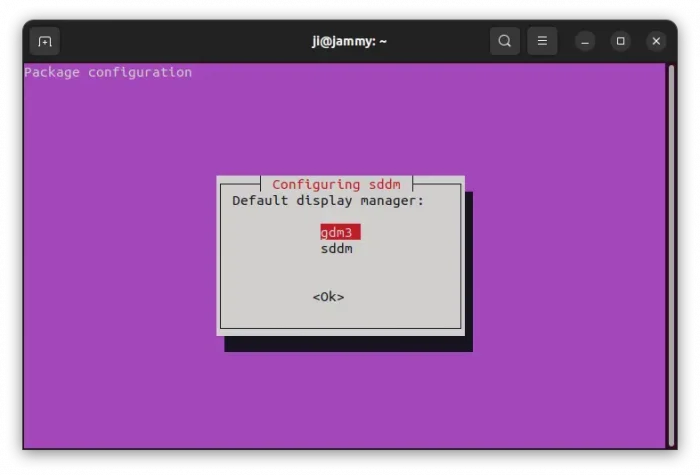Click the Default display manager label
The width and height of the screenshot is (700, 475).
click(328, 200)
